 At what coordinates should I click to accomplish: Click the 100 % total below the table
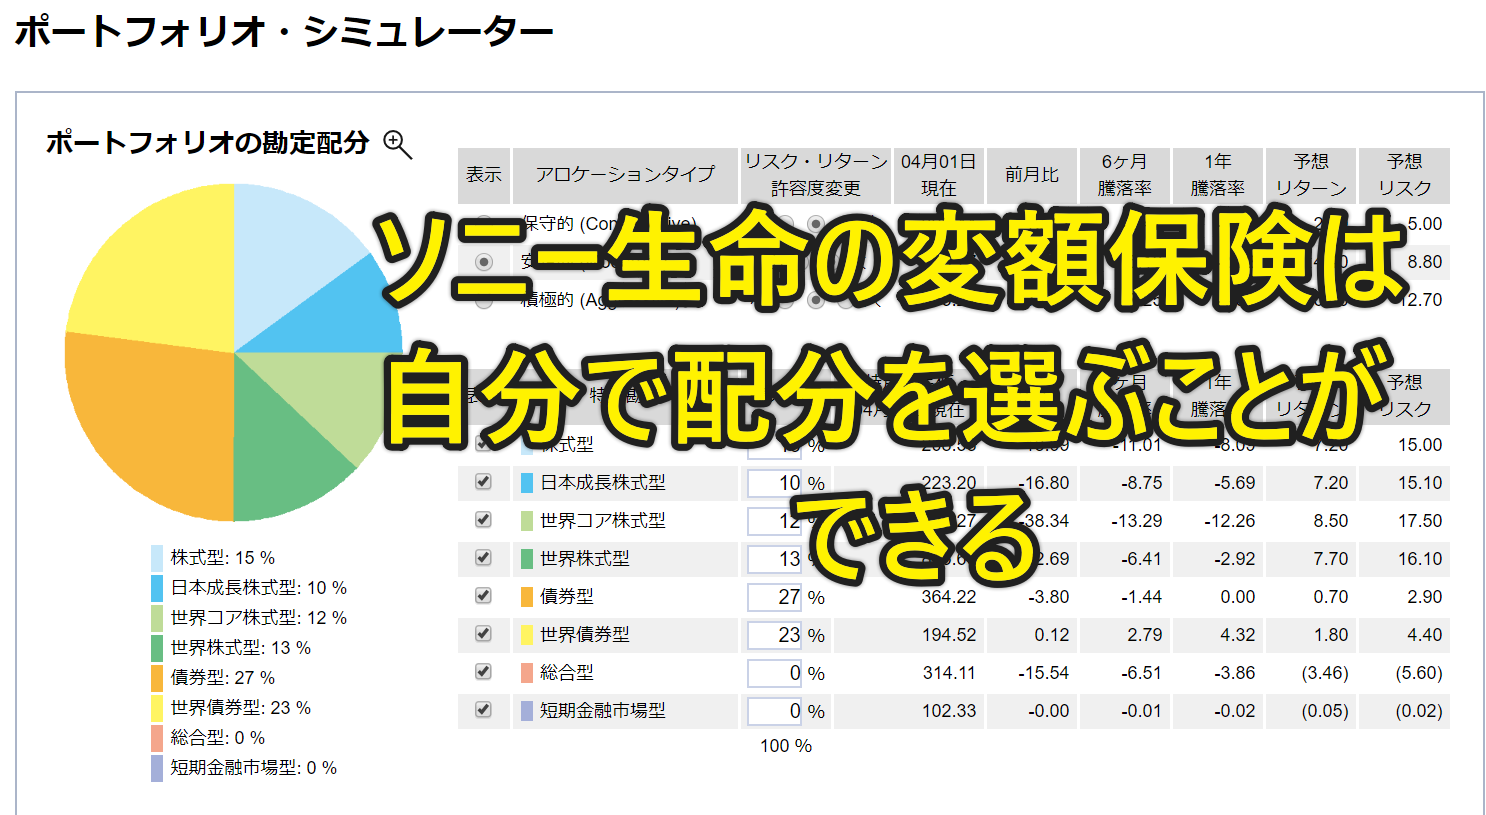tap(786, 746)
